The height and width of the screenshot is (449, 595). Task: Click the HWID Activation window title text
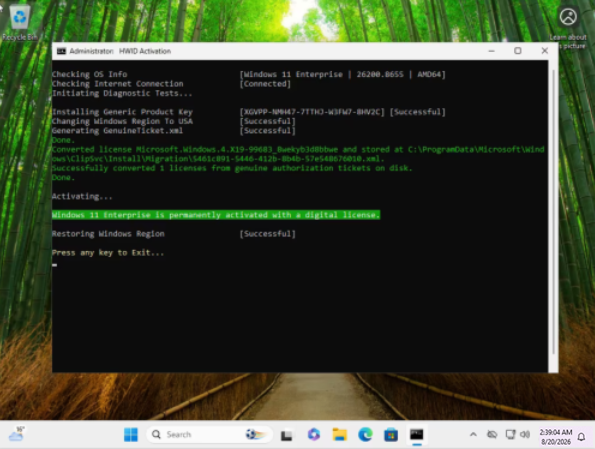(145, 51)
